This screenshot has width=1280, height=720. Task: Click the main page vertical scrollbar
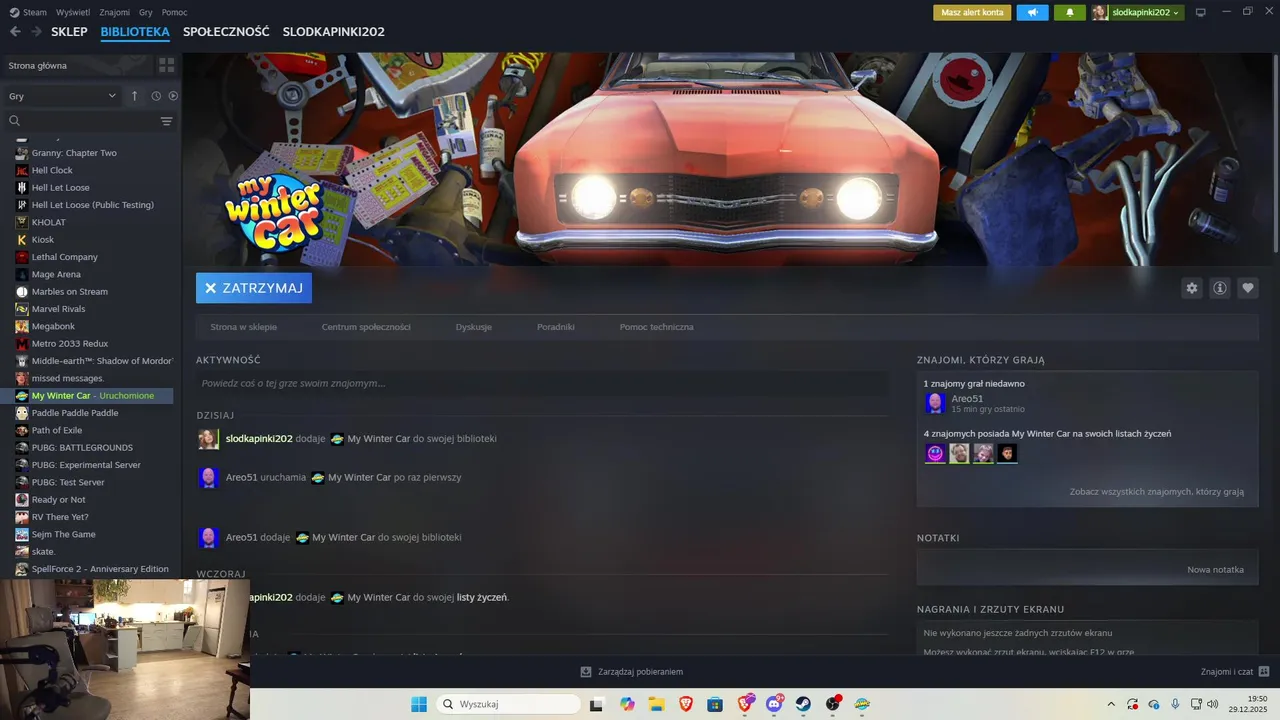point(1274,153)
